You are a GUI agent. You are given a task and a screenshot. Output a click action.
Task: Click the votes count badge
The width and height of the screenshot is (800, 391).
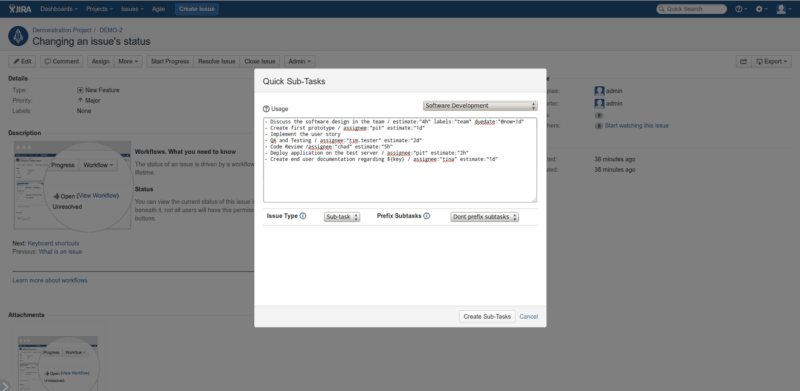click(x=599, y=115)
